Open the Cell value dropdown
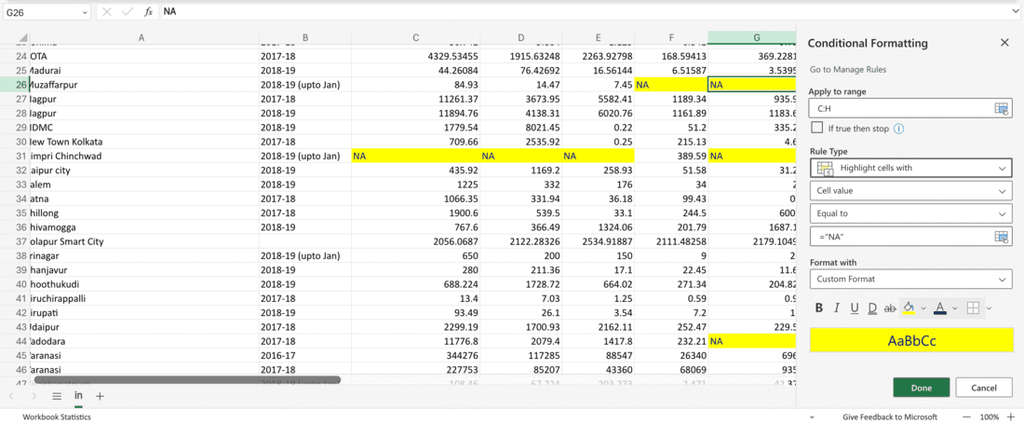This screenshot has width=1024, height=424. coord(910,191)
